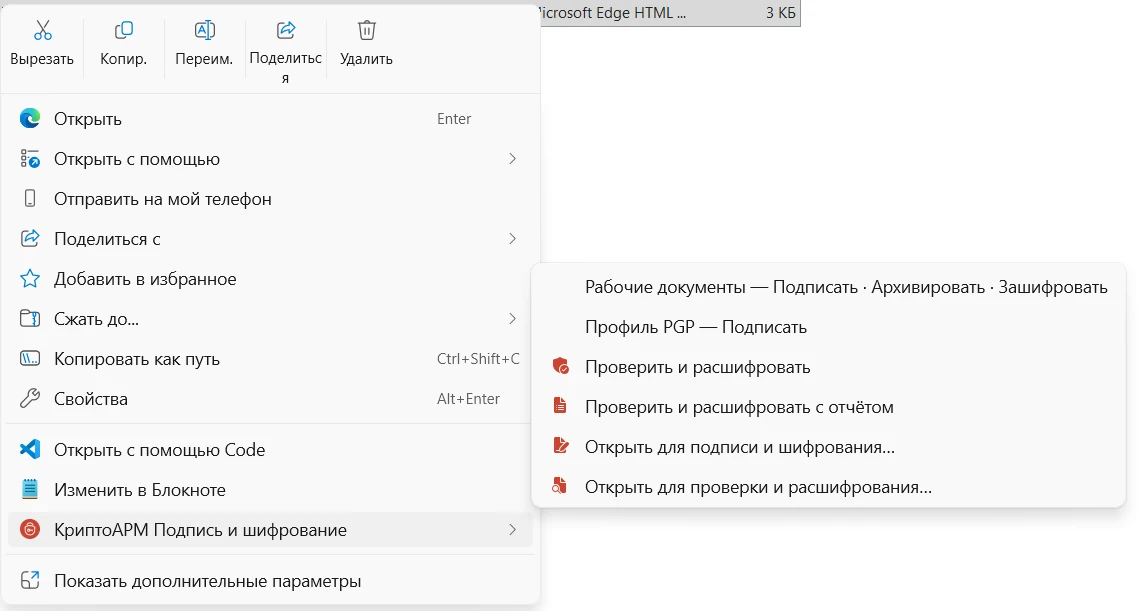
Task: Choose Профиль PGP — Подписать
Action: tap(829, 327)
